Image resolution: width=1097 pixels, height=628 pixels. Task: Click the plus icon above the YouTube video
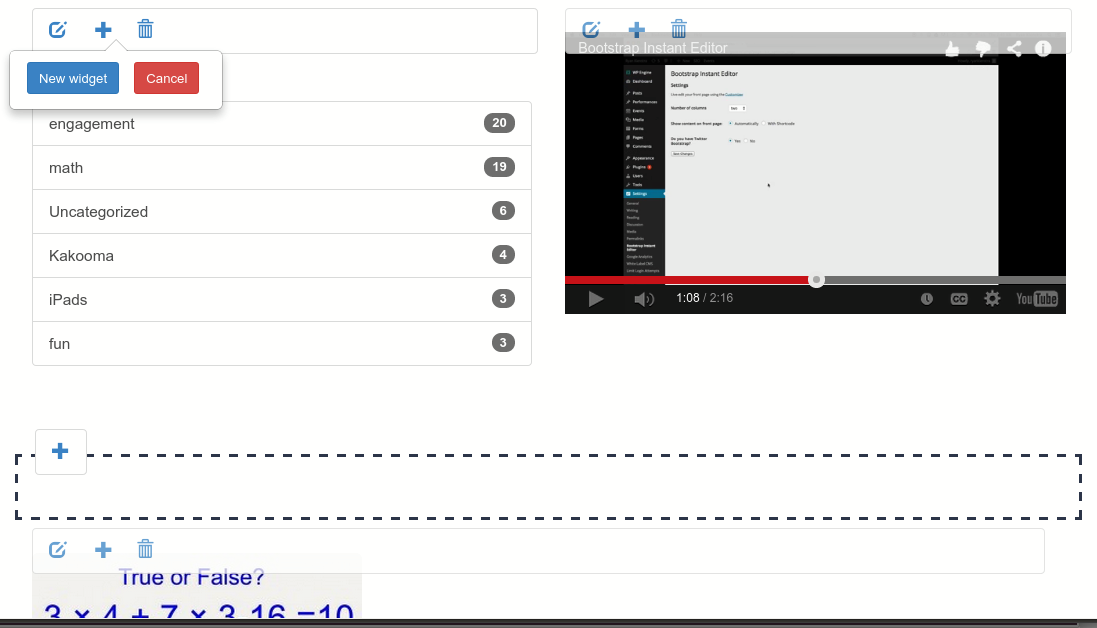[x=637, y=29]
